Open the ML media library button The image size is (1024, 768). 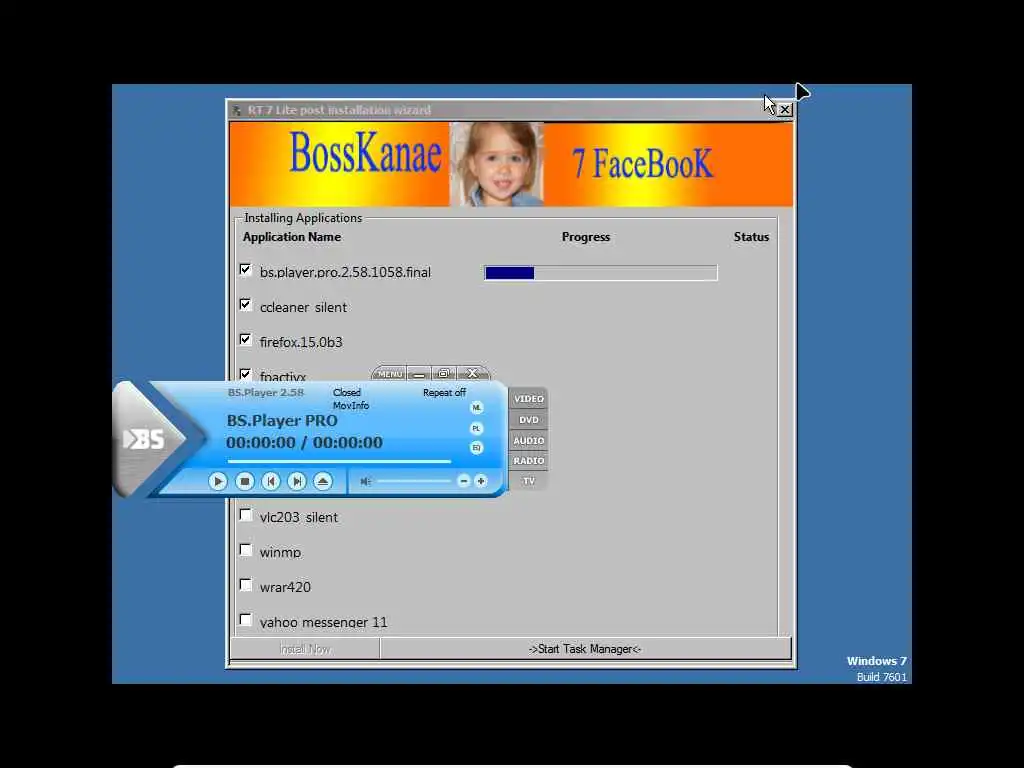point(477,408)
